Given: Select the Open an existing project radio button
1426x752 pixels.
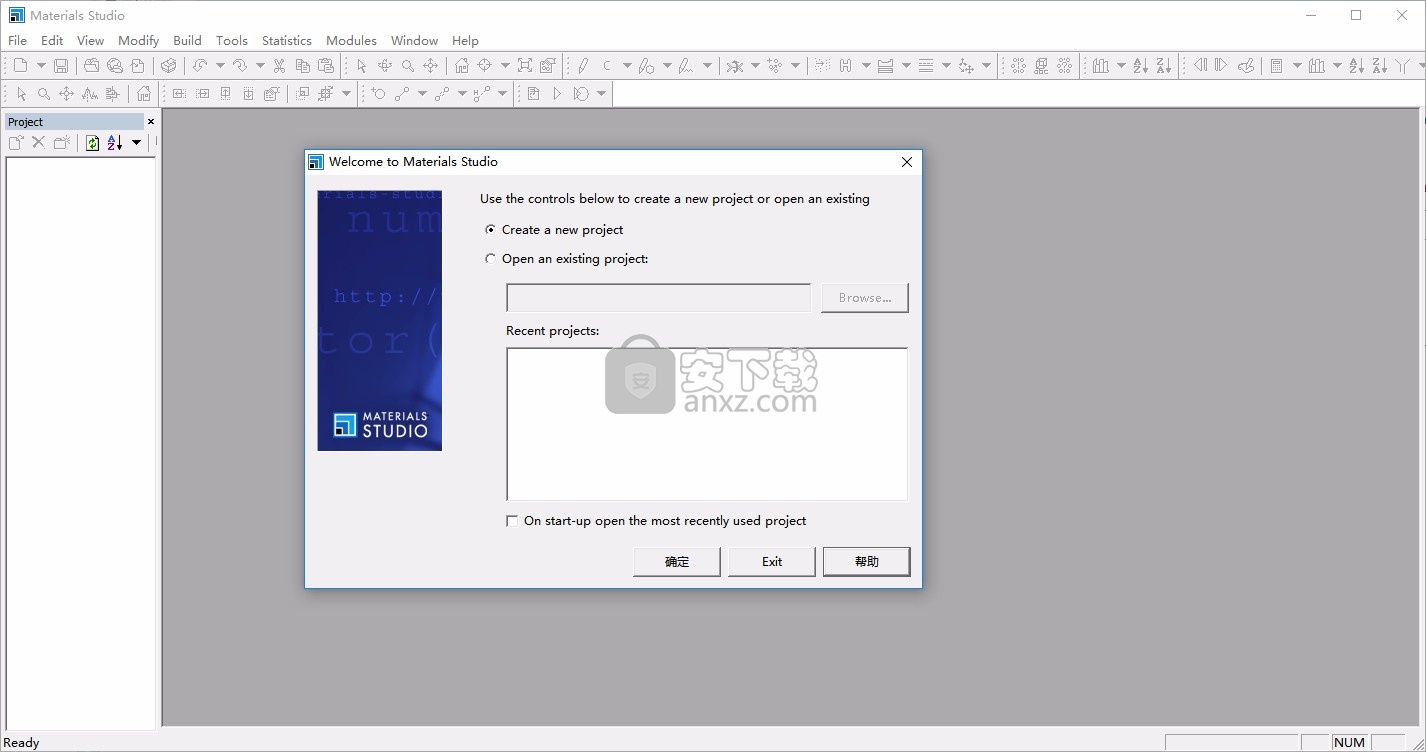Looking at the screenshot, I should tap(490, 258).
